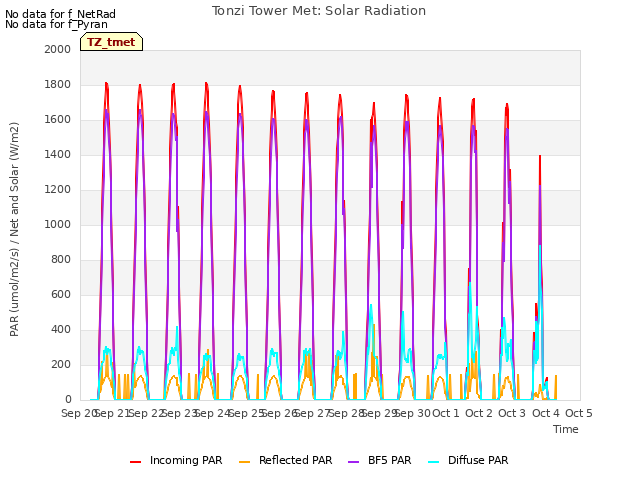This screenshot has height=480, width=640.
Task: Click the 200 y-axis tick label
Action: click(61, 364)
